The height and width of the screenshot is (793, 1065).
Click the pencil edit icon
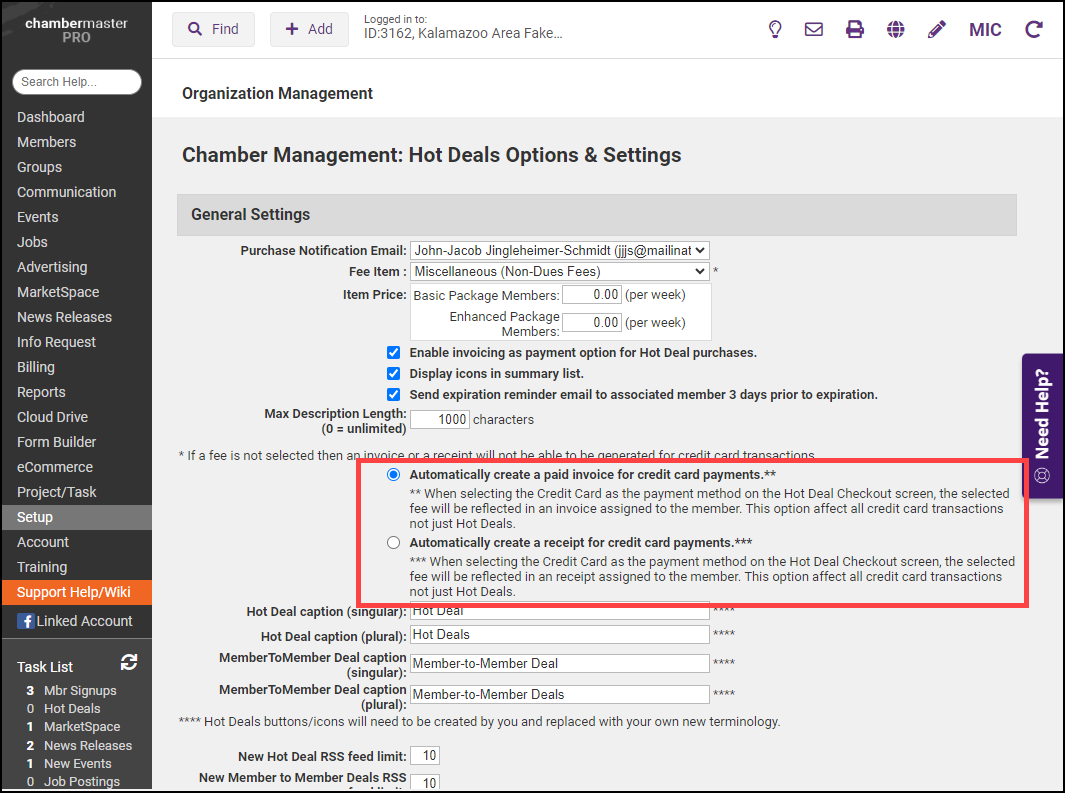point(937,29)
